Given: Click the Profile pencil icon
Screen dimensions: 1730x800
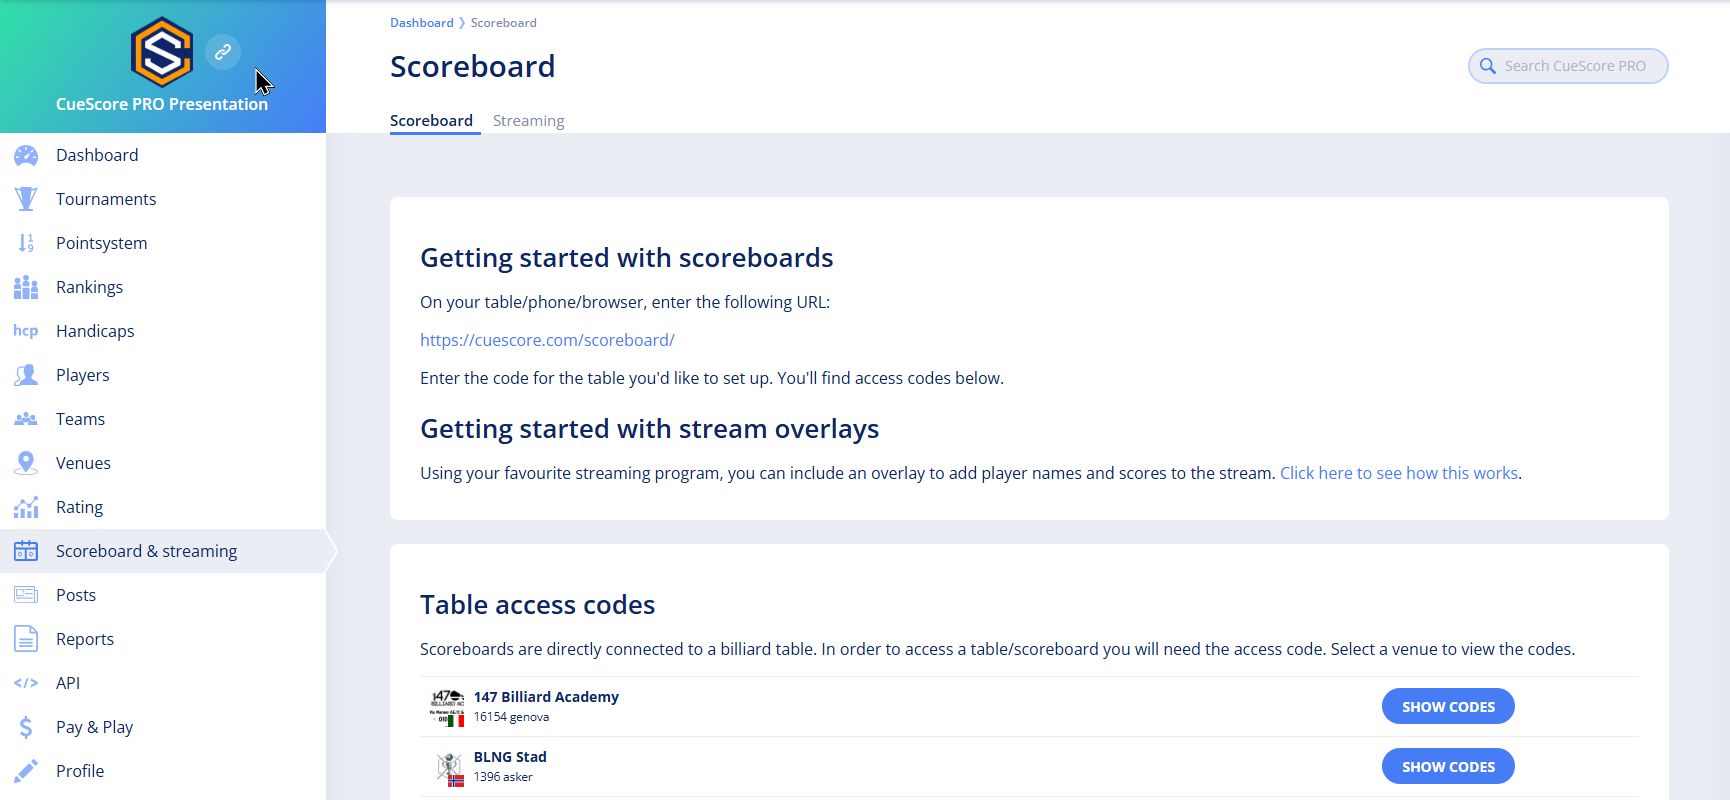Looking at the screenshot, I should tap(26, 771).
